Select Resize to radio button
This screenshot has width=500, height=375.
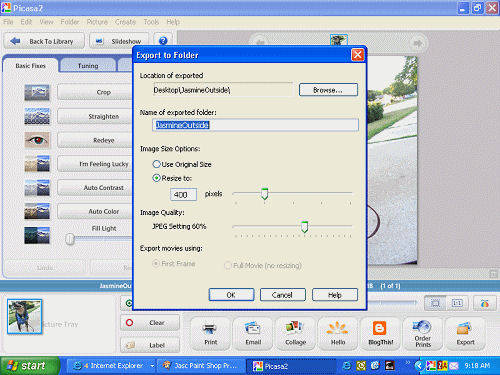156,178
